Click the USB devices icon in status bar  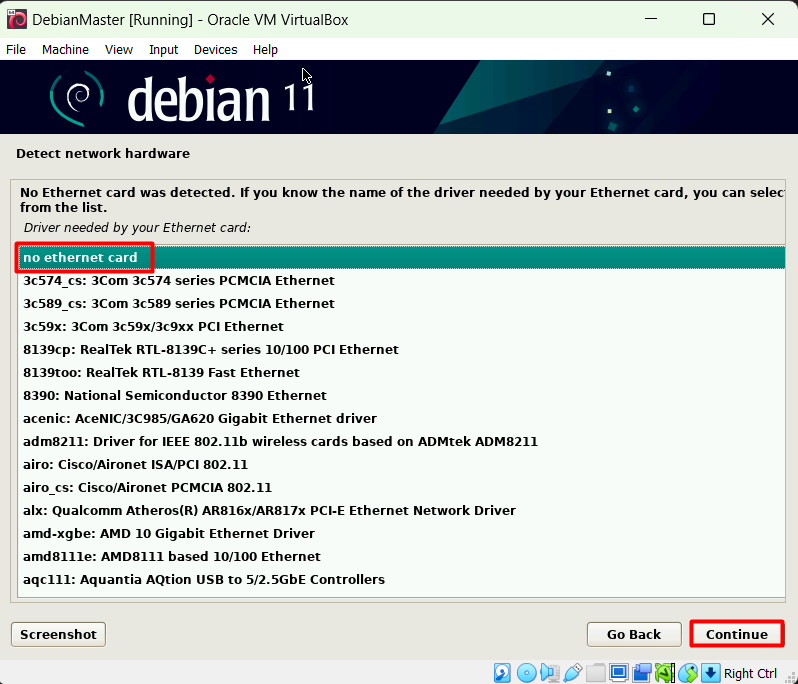point(573,673)
